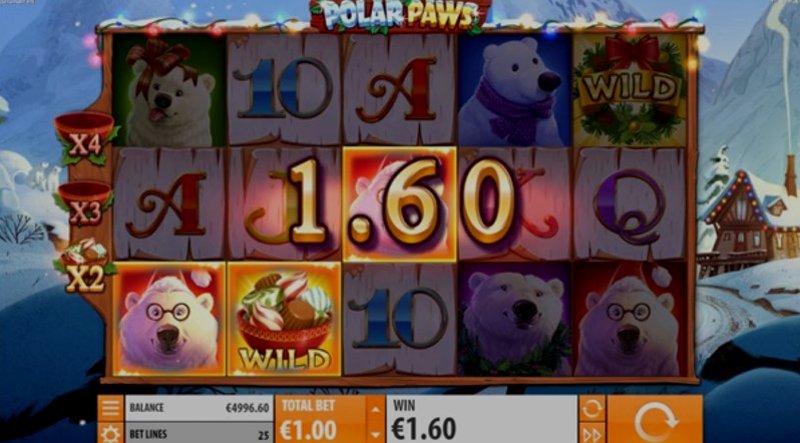Click the Win €1.60 display
Viewport: 800px width, 443px height.
coord(482,419)
